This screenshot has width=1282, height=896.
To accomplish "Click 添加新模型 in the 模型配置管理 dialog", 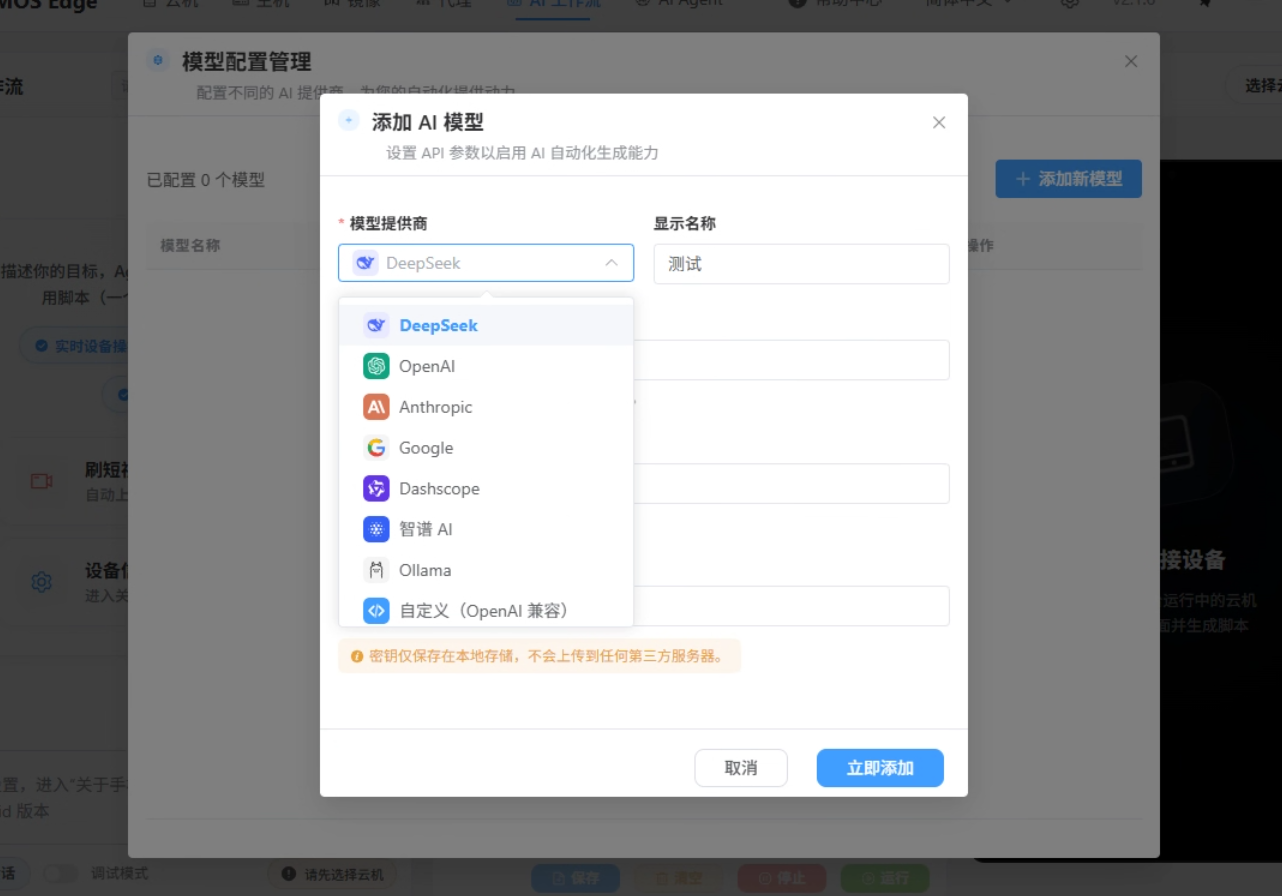I will 1068,179.
